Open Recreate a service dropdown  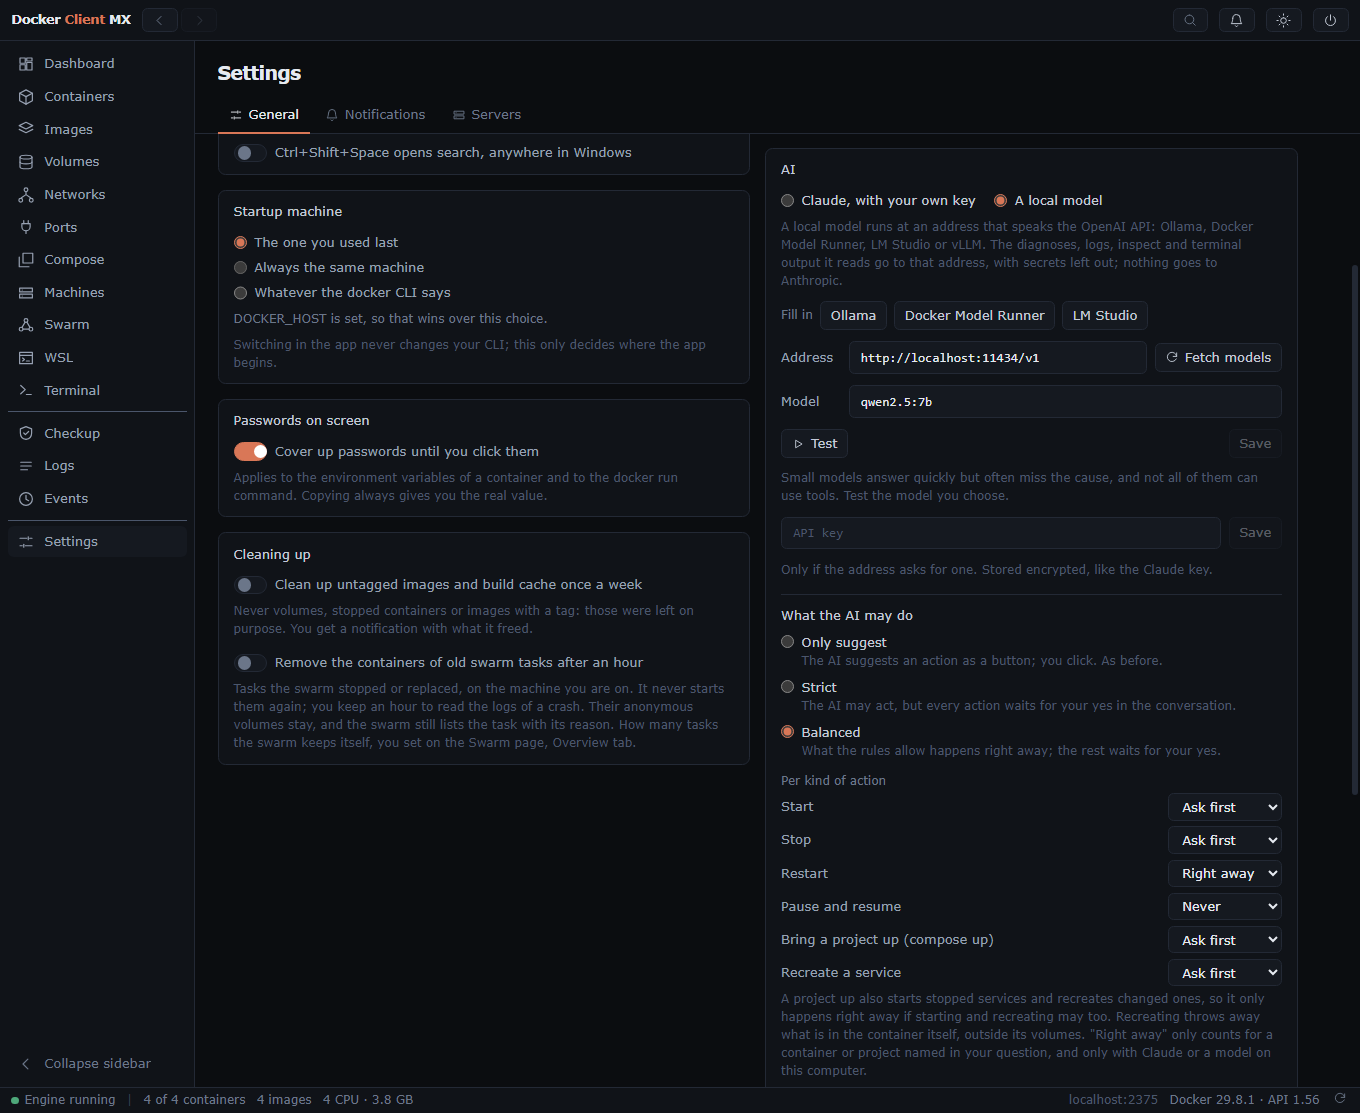(1225, 973)
